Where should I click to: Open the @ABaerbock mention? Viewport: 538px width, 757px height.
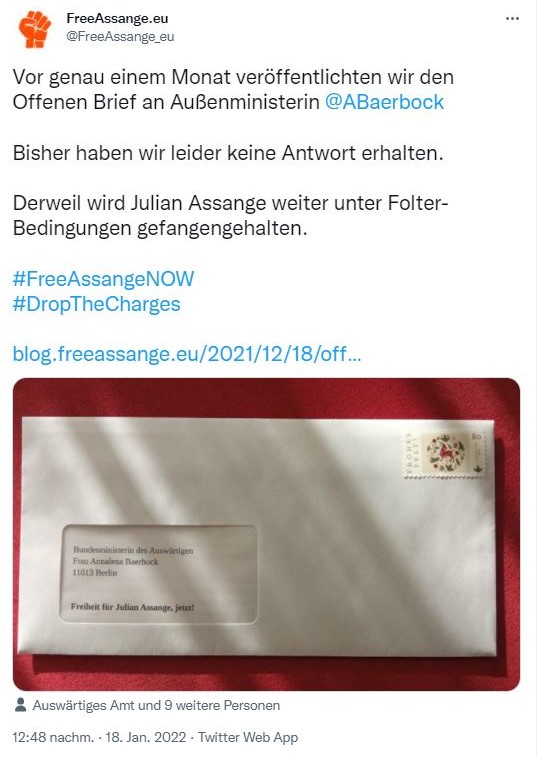[x=384, y=102]
